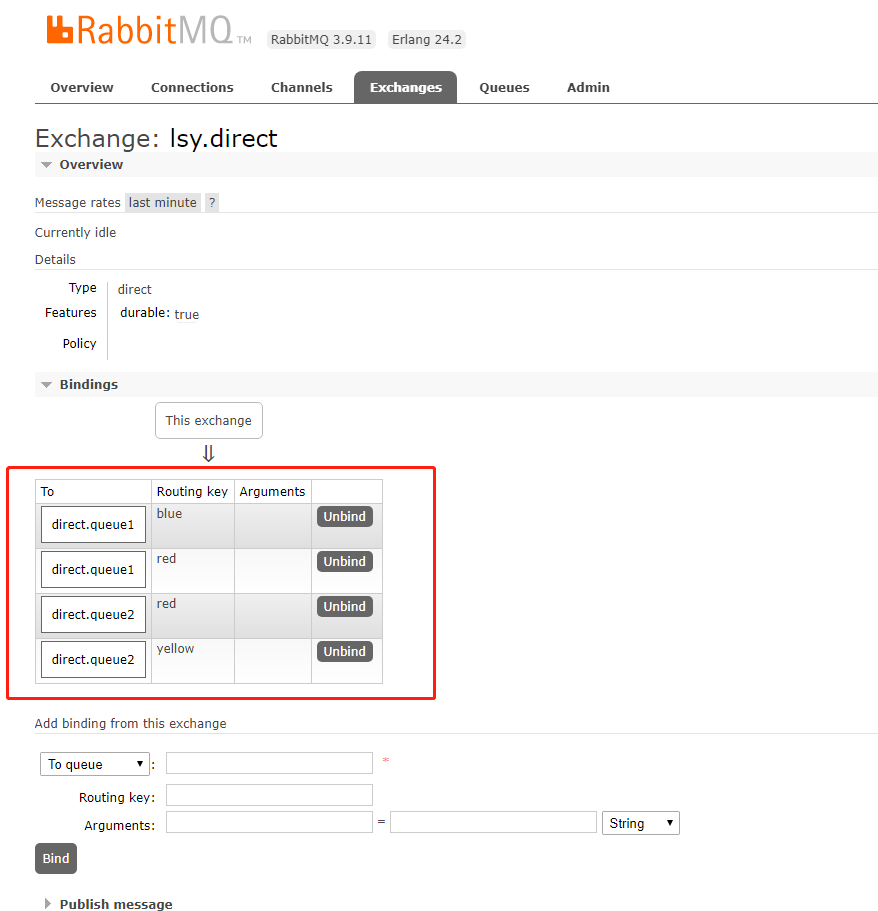Click the 'durable: true' feature text
Viewport: 878px width, 911px height.
coord(160,314)
